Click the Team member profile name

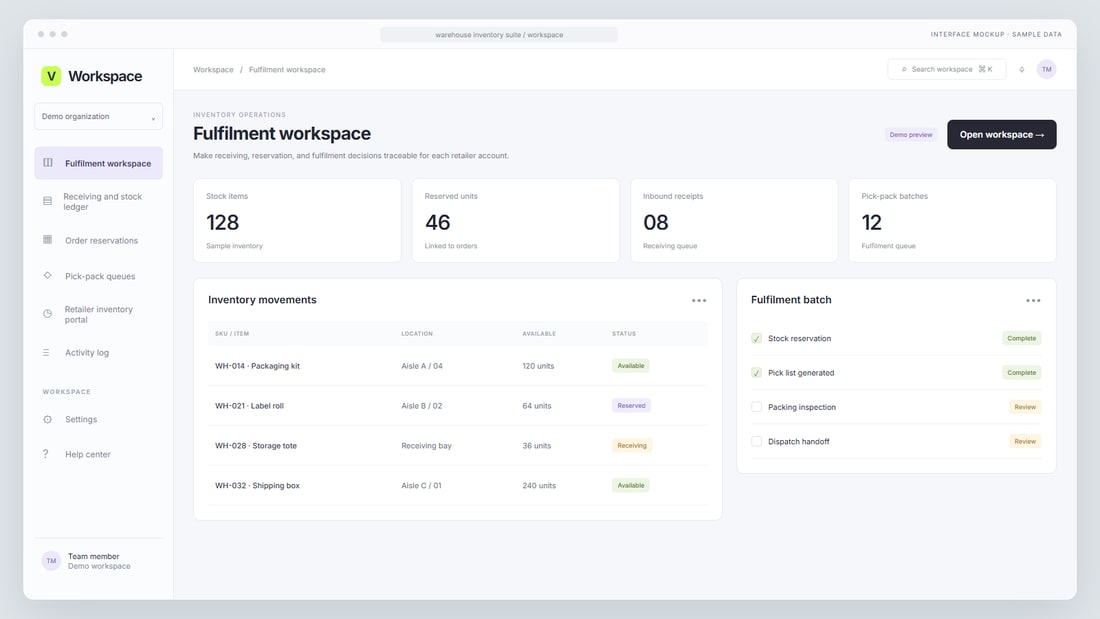click(93, 556)
